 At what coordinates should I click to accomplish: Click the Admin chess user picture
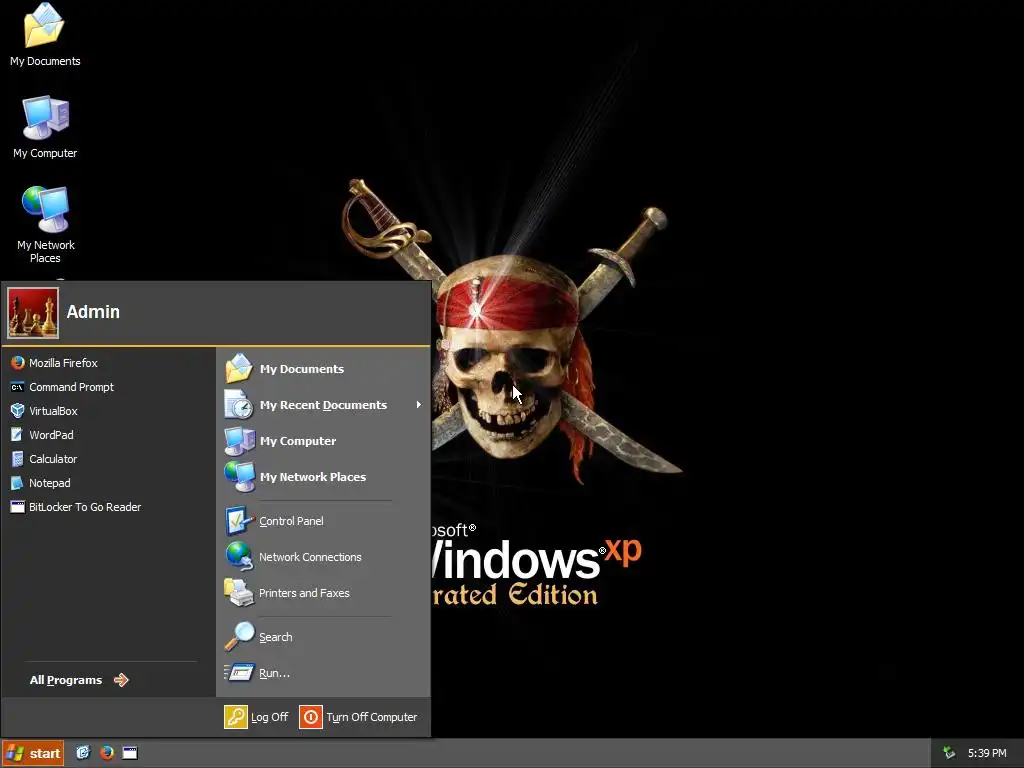33,313
